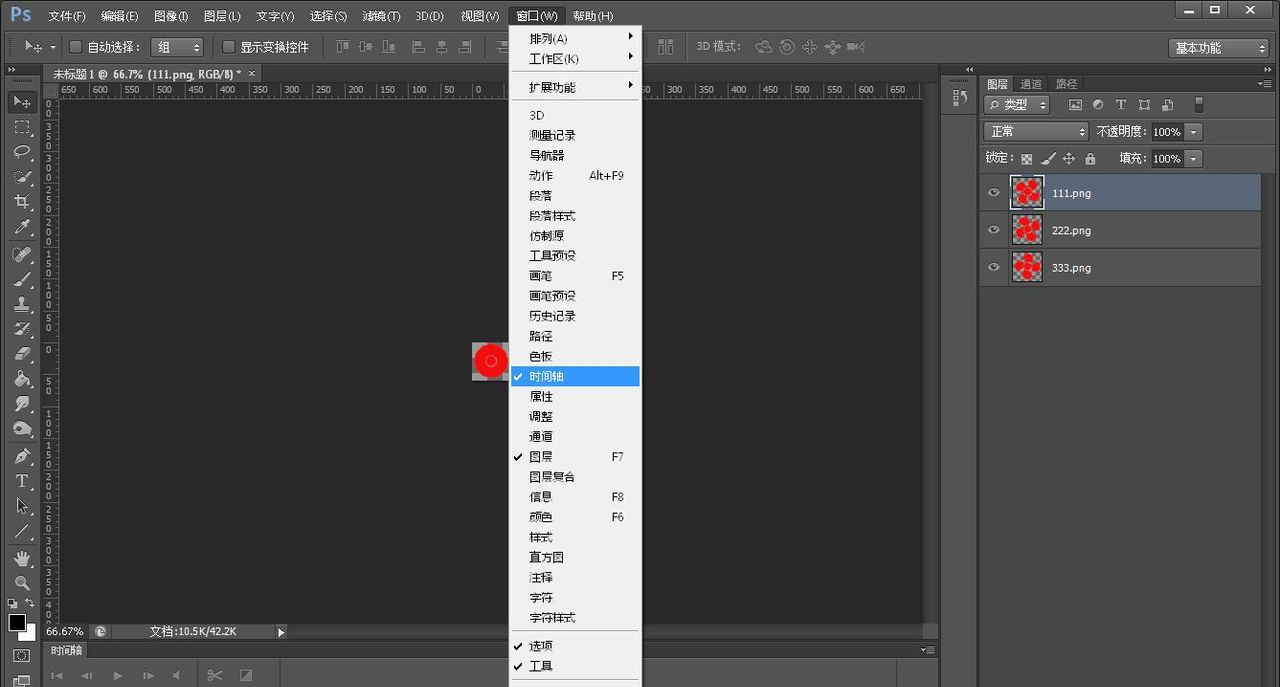This screenshot has width=1280, height=687.
Task: Select the Hand tool
Action: tap(22, 557)
